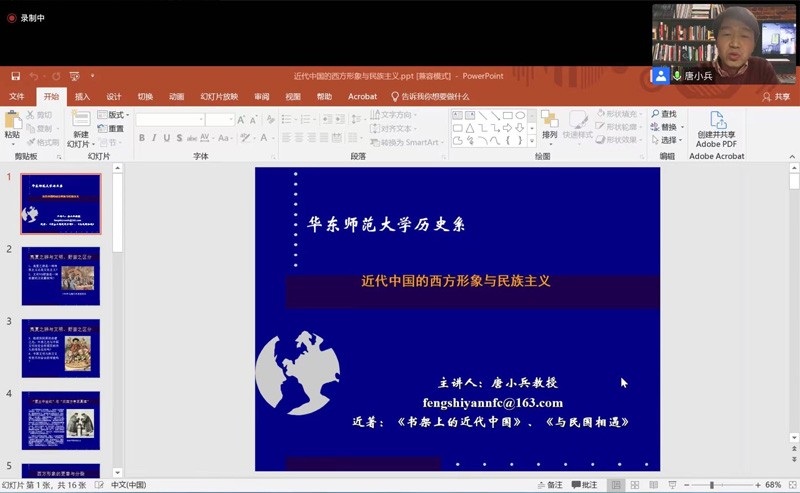The height and width of the screenshot is (493, 800).
Task: Click the Save icon in quick access toolbar
Action: 15,76
